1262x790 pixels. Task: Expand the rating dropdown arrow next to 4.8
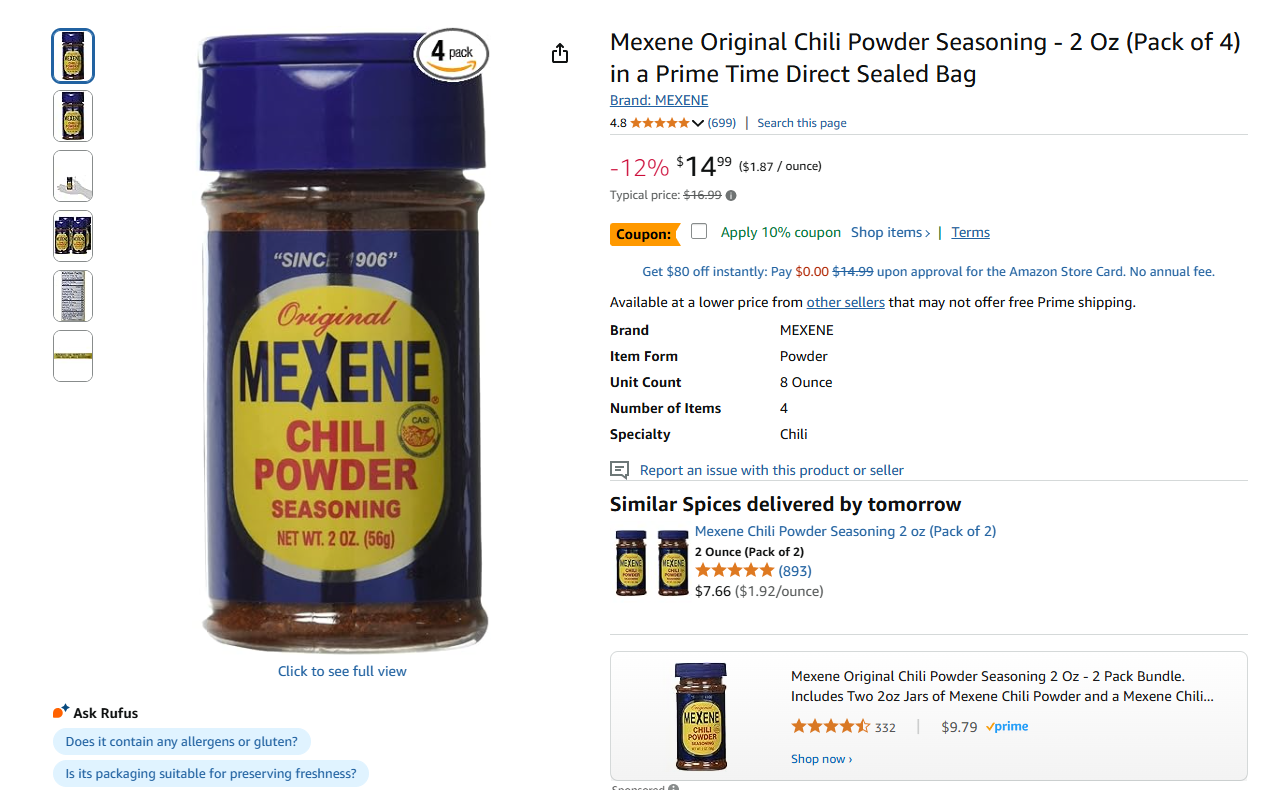click(698, 123)
